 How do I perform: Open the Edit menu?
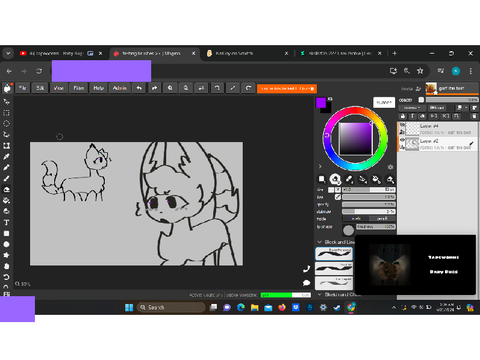coord(40,88)
